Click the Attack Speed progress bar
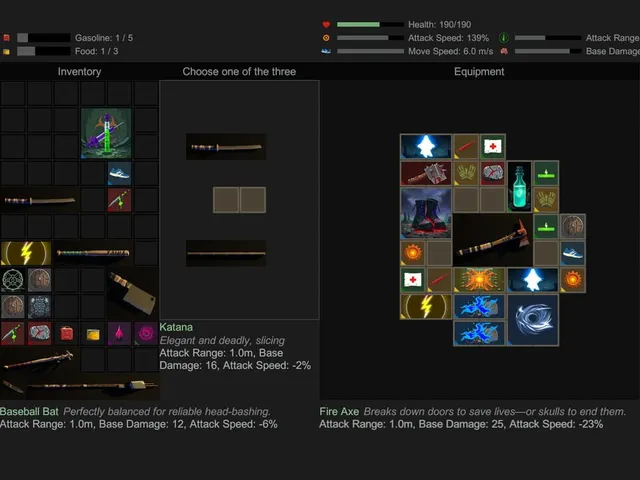640x480 pixels. [371, 38]
